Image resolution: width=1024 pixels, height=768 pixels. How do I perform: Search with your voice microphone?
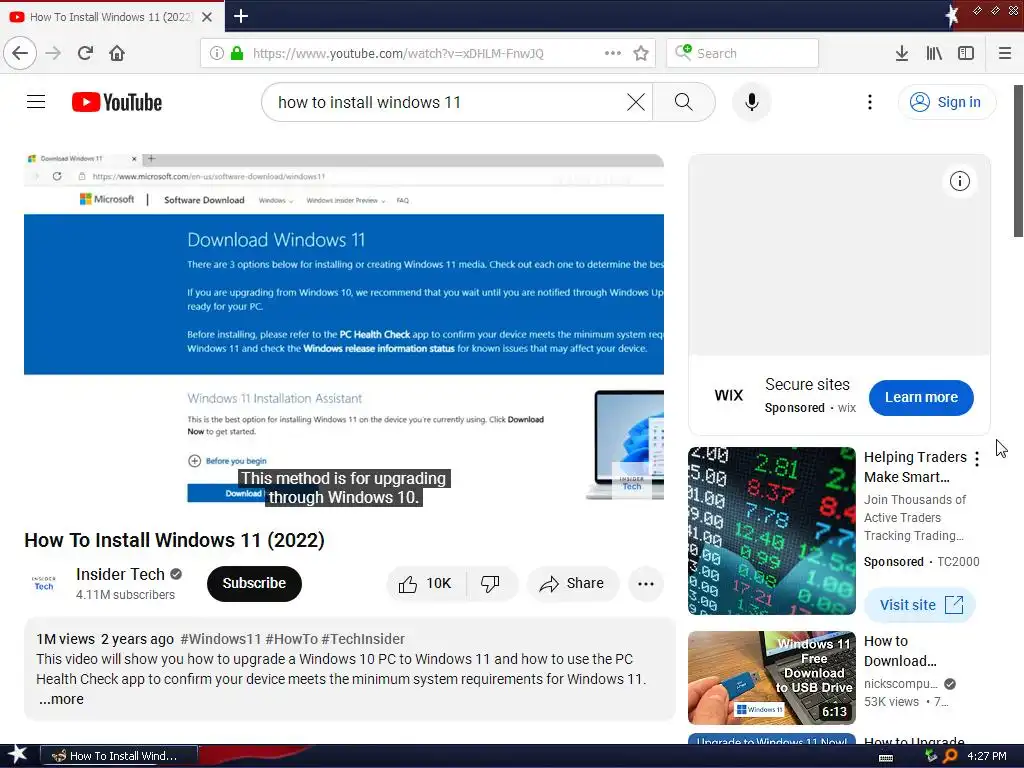click(x=752, y=102)
